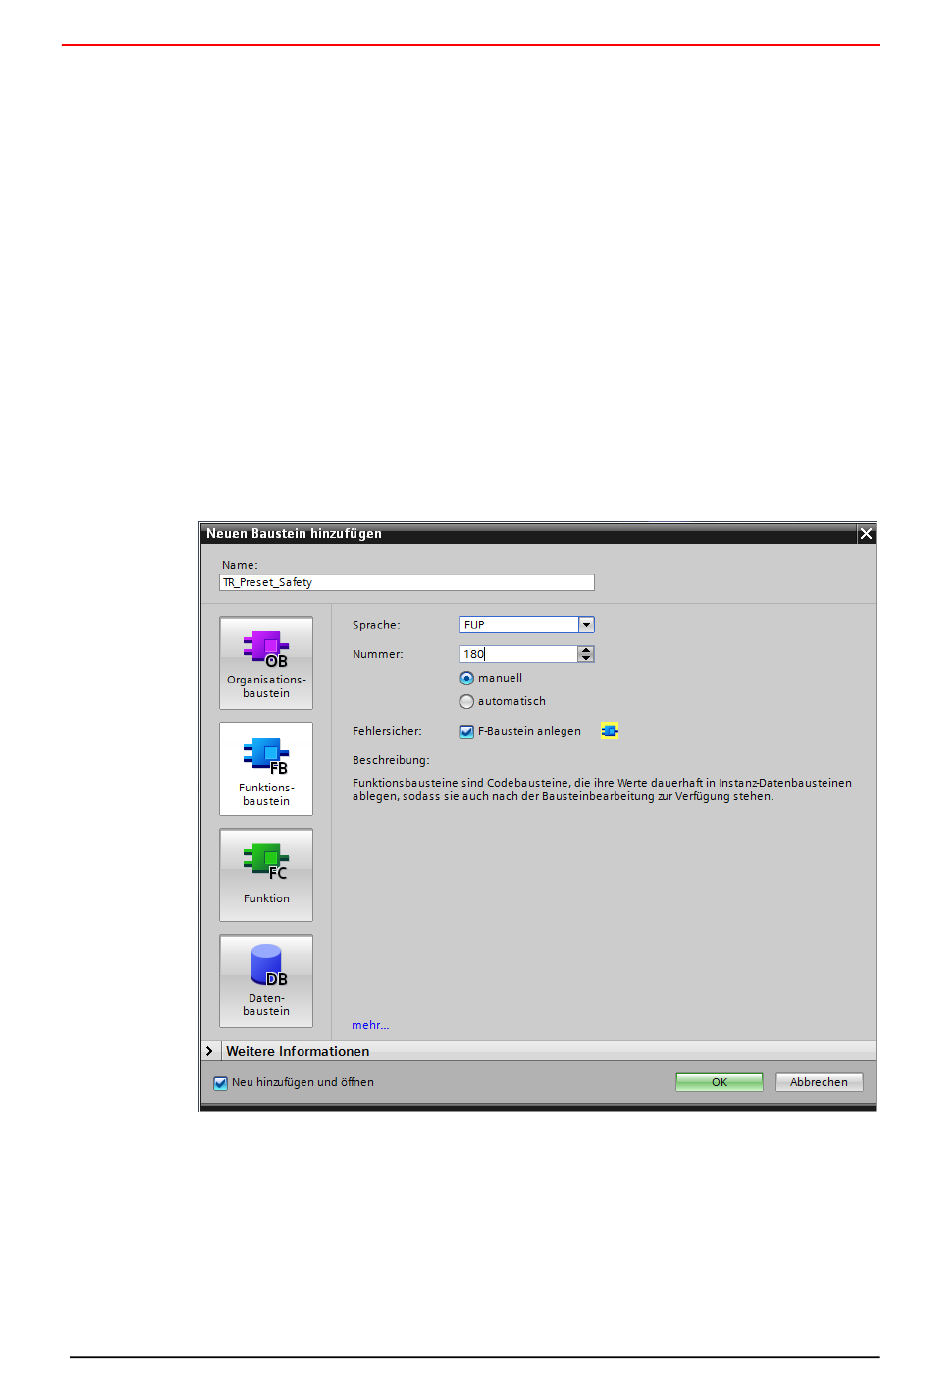Confirm with the OK button
Screen dimensions: 950x1387
pyautogui.click(x=719, y=1082)
